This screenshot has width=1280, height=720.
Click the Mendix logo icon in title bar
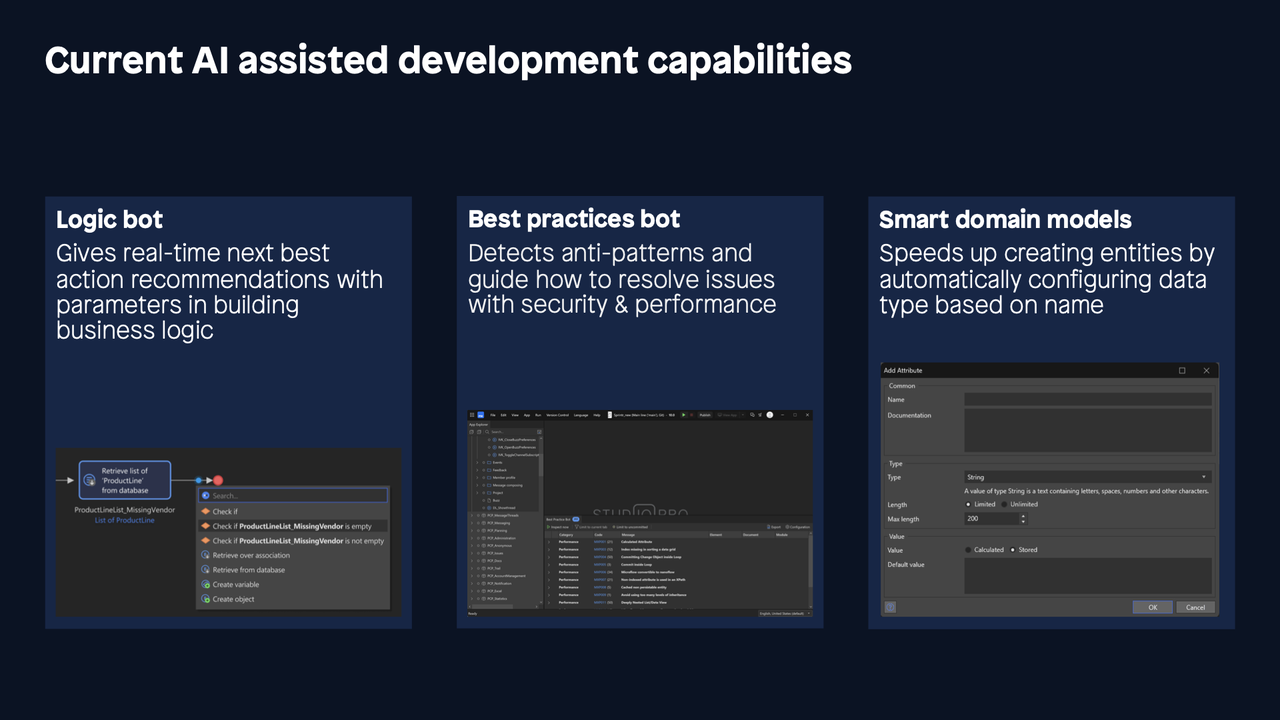pos(481,415)
